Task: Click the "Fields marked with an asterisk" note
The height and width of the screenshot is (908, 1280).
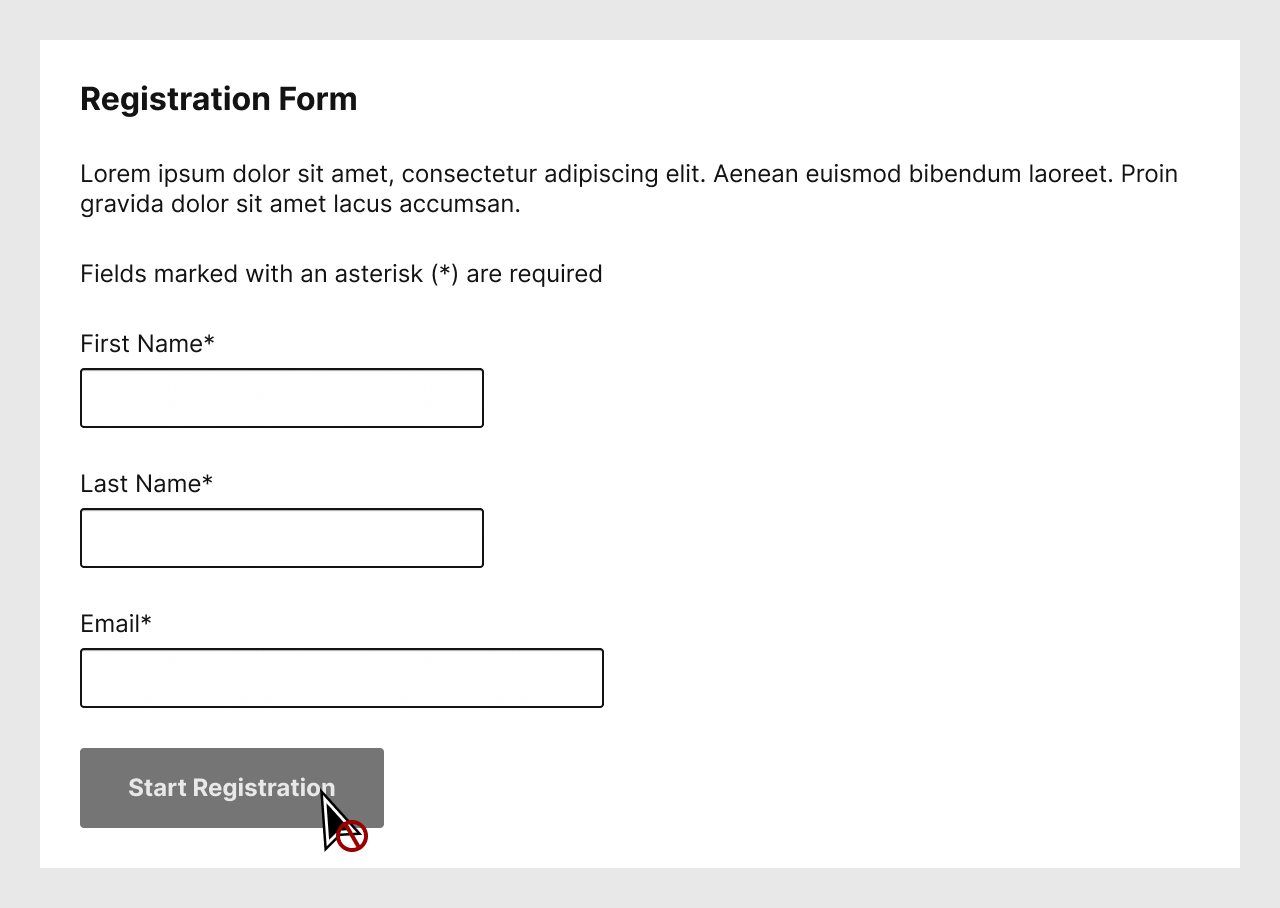Action: coord(341,274)
